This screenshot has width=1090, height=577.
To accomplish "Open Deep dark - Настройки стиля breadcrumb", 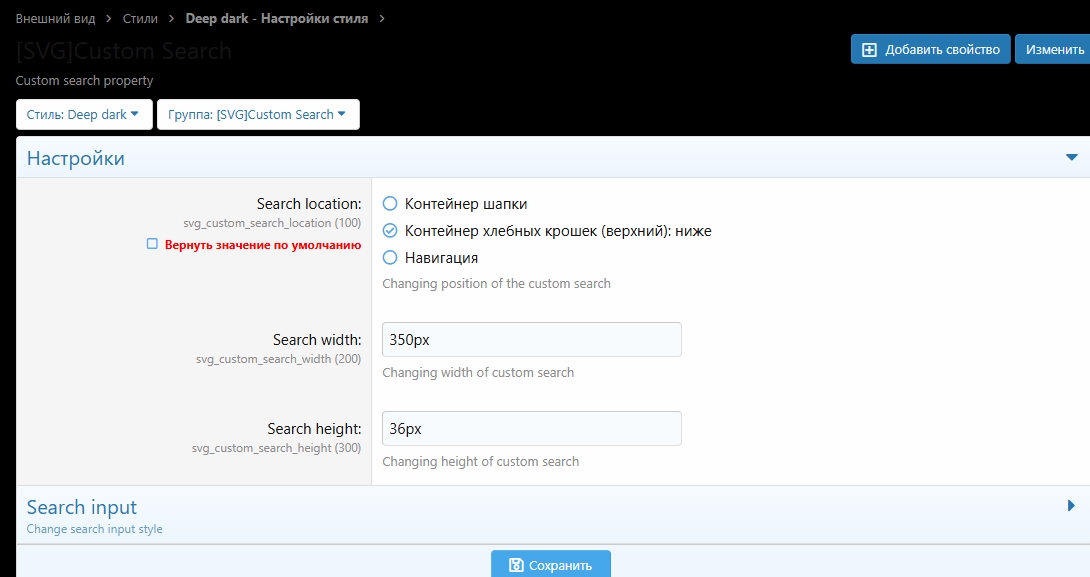I will (277, 19).
